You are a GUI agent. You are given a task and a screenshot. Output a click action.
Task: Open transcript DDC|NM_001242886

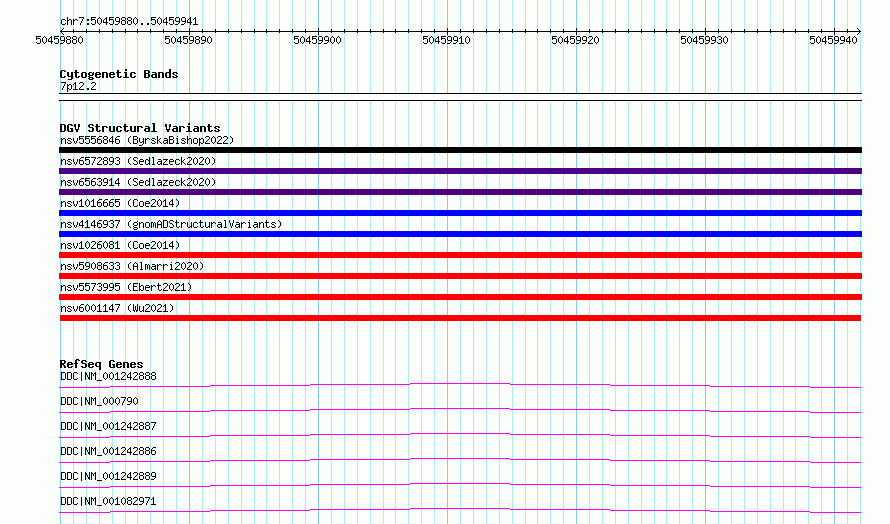tap(108, 451)
